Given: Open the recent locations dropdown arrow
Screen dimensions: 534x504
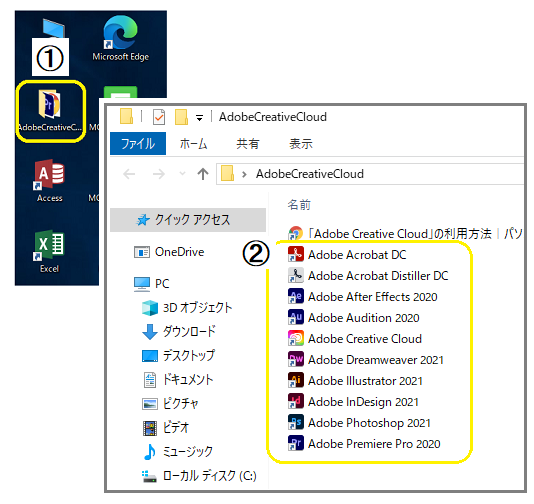Looking at the screenshot, I should pos(183,174).
